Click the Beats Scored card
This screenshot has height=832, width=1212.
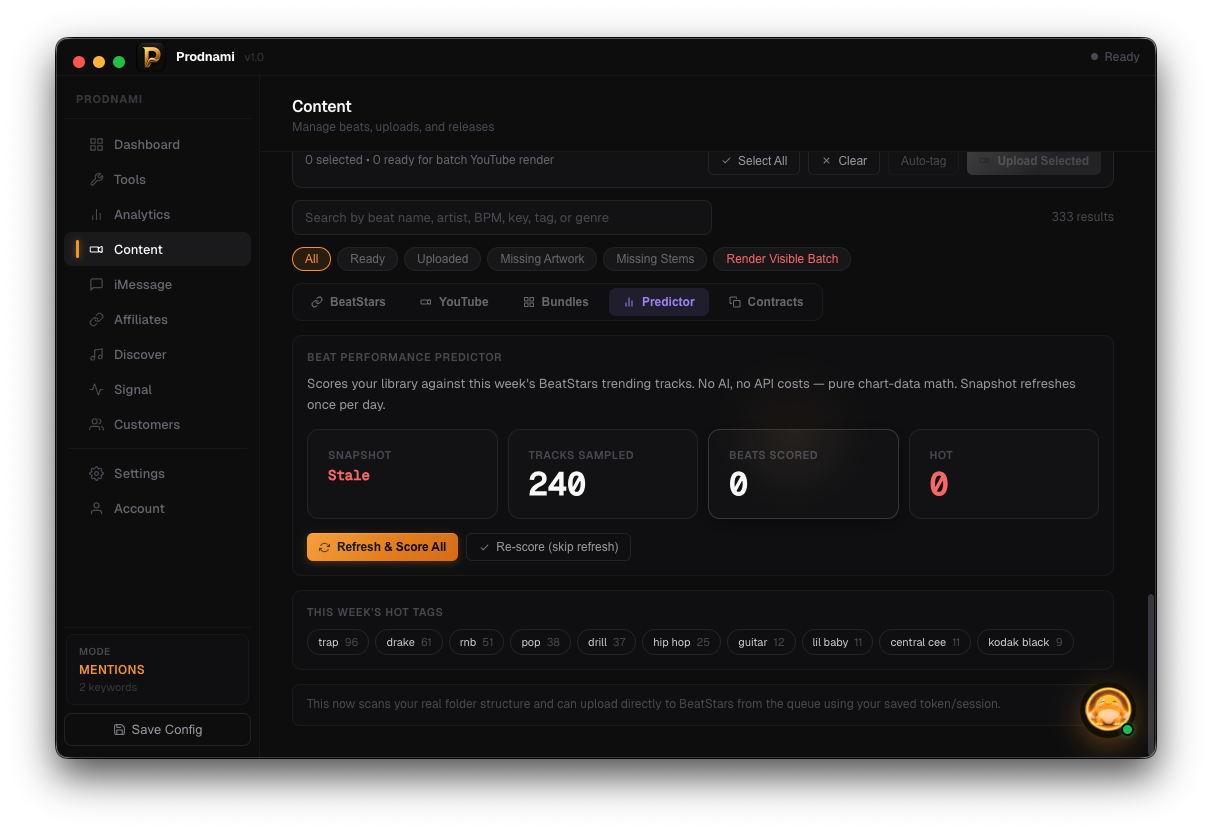click(x=803, y=474)
